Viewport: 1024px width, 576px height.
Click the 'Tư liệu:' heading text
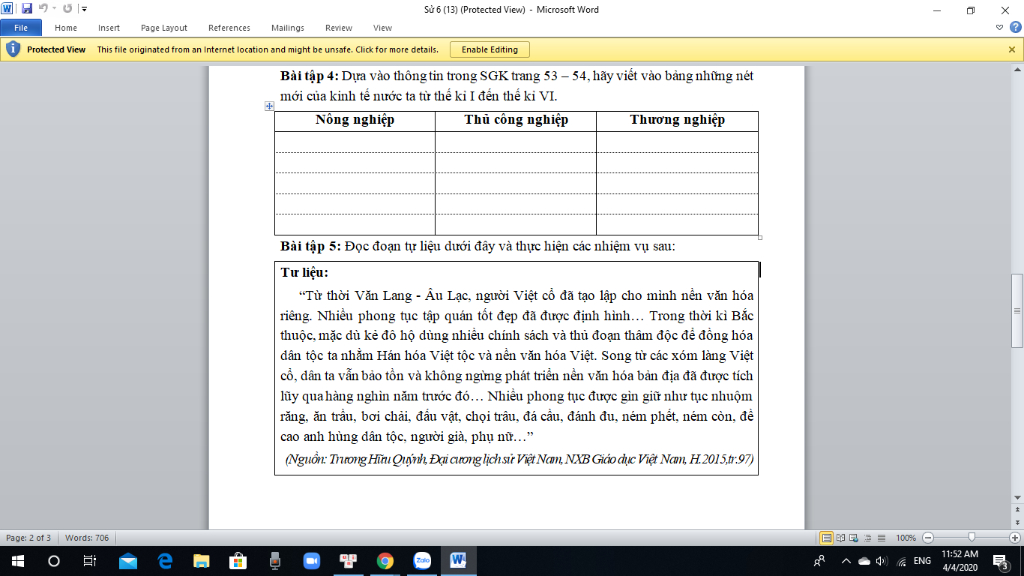(x=304, y=273)
